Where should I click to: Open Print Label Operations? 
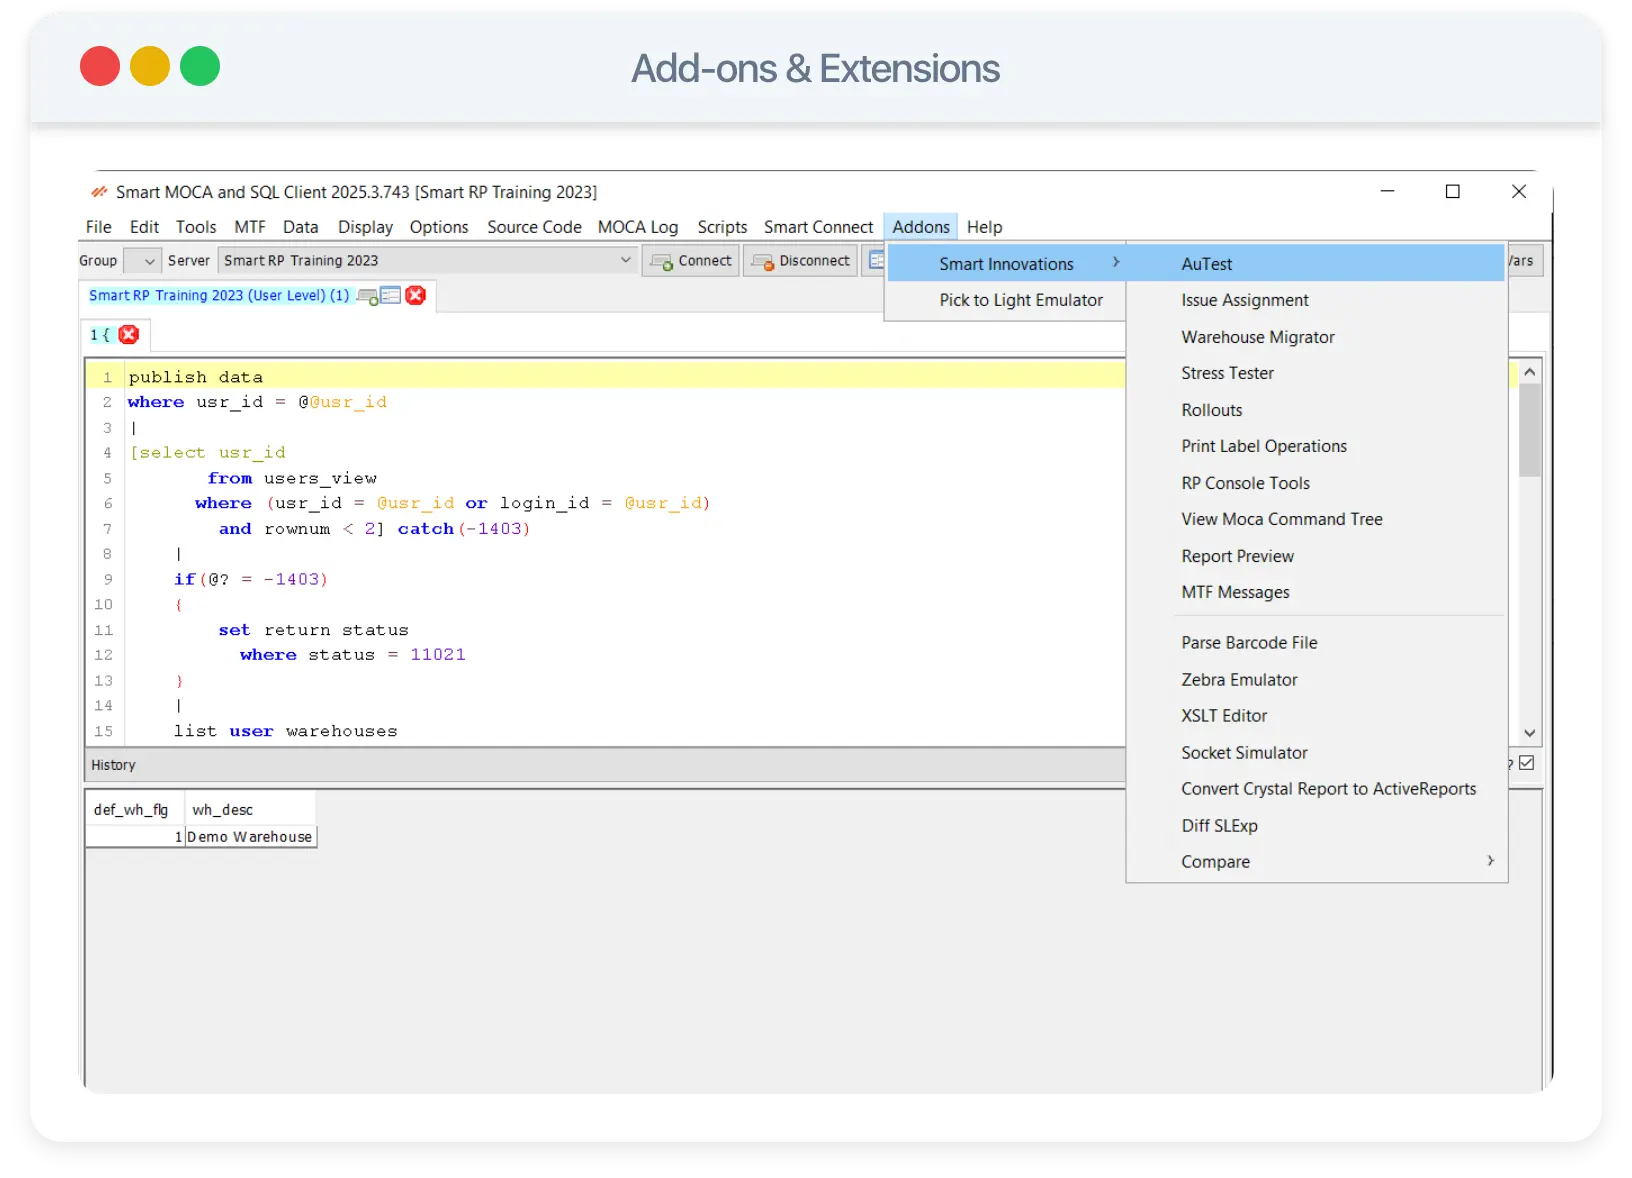pyautogui.click(x=1316, y=446)
